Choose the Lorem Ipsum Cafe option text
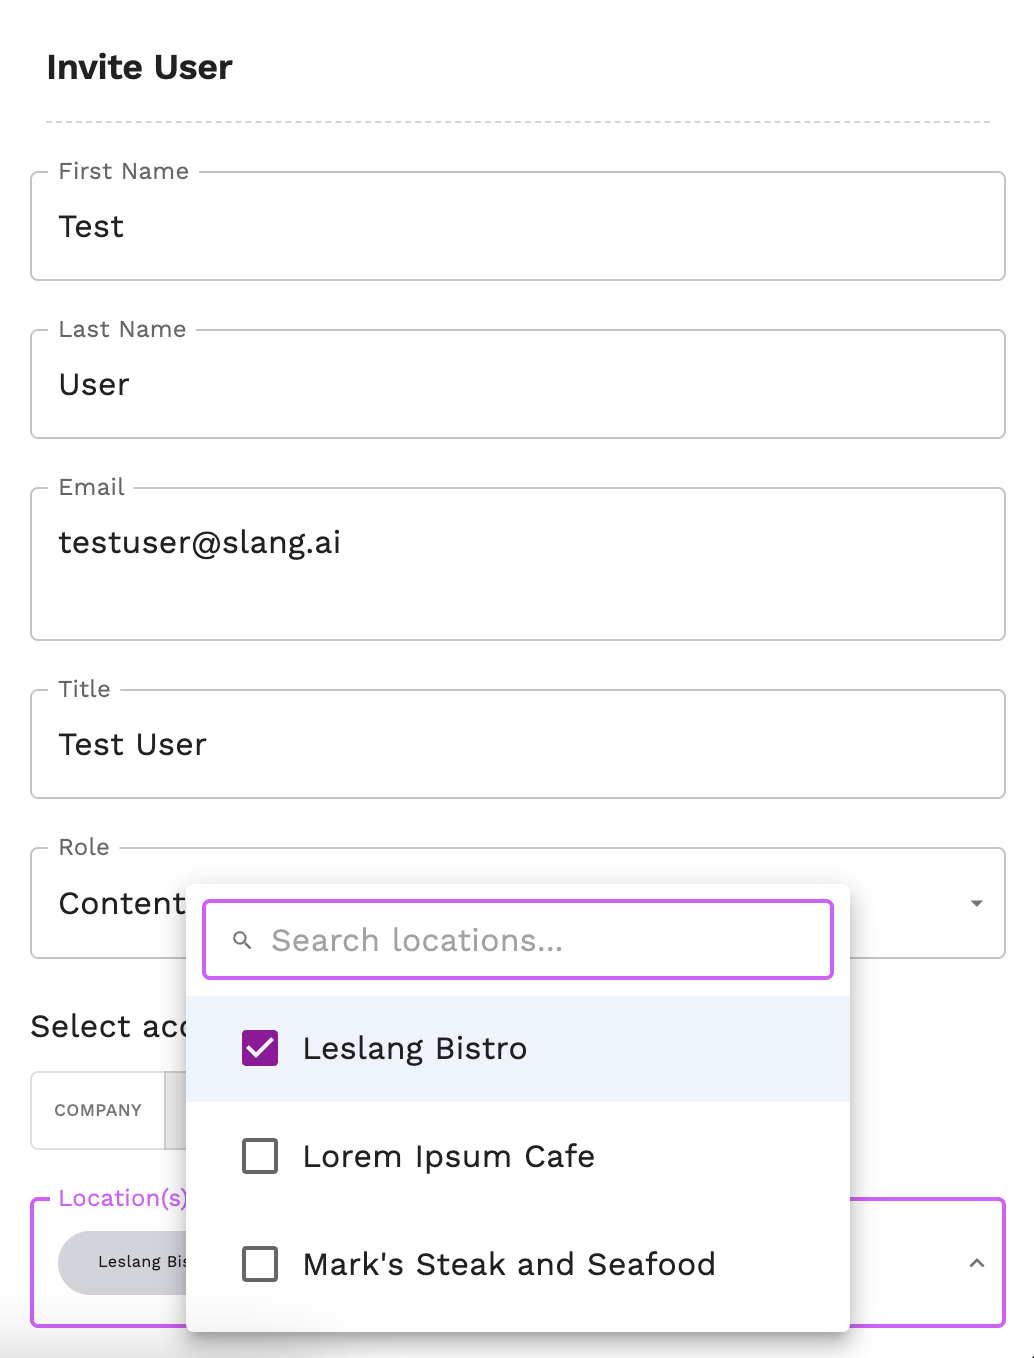Viewport: 1034px width, 1358px height. pos(448,1156)
